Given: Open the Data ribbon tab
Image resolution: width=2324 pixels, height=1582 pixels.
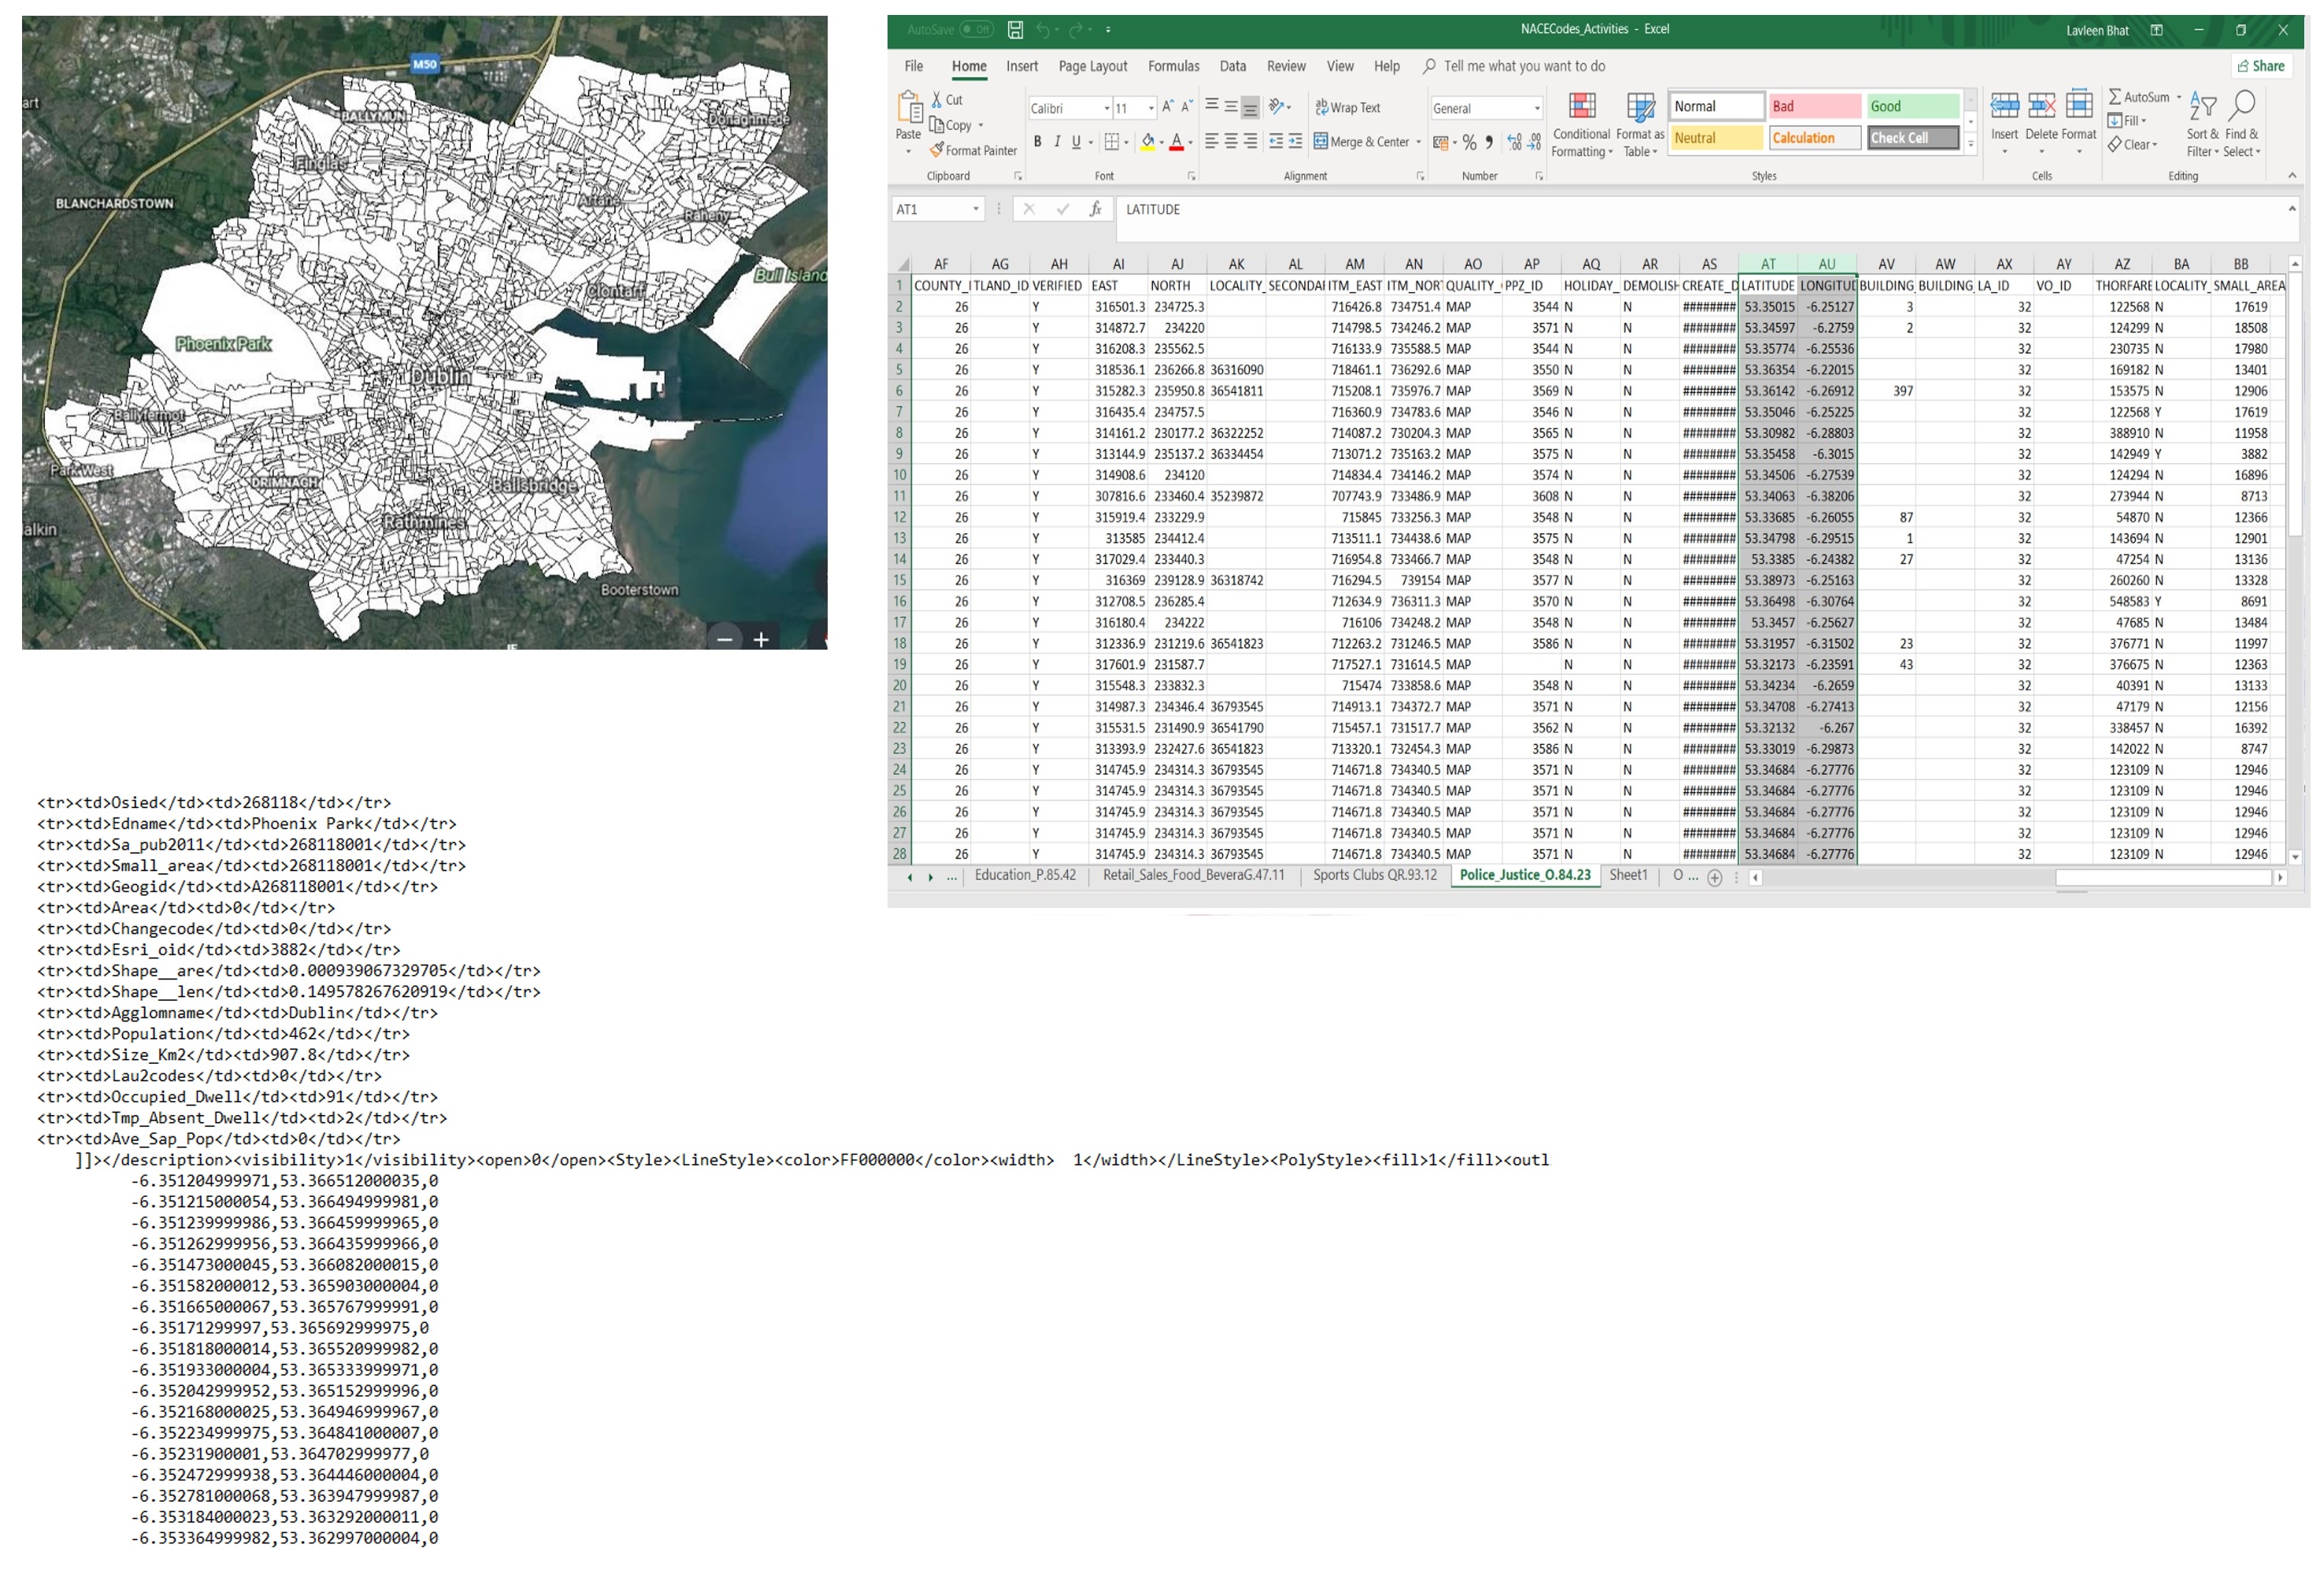Looking at the screenshot, I should 1233,66.
